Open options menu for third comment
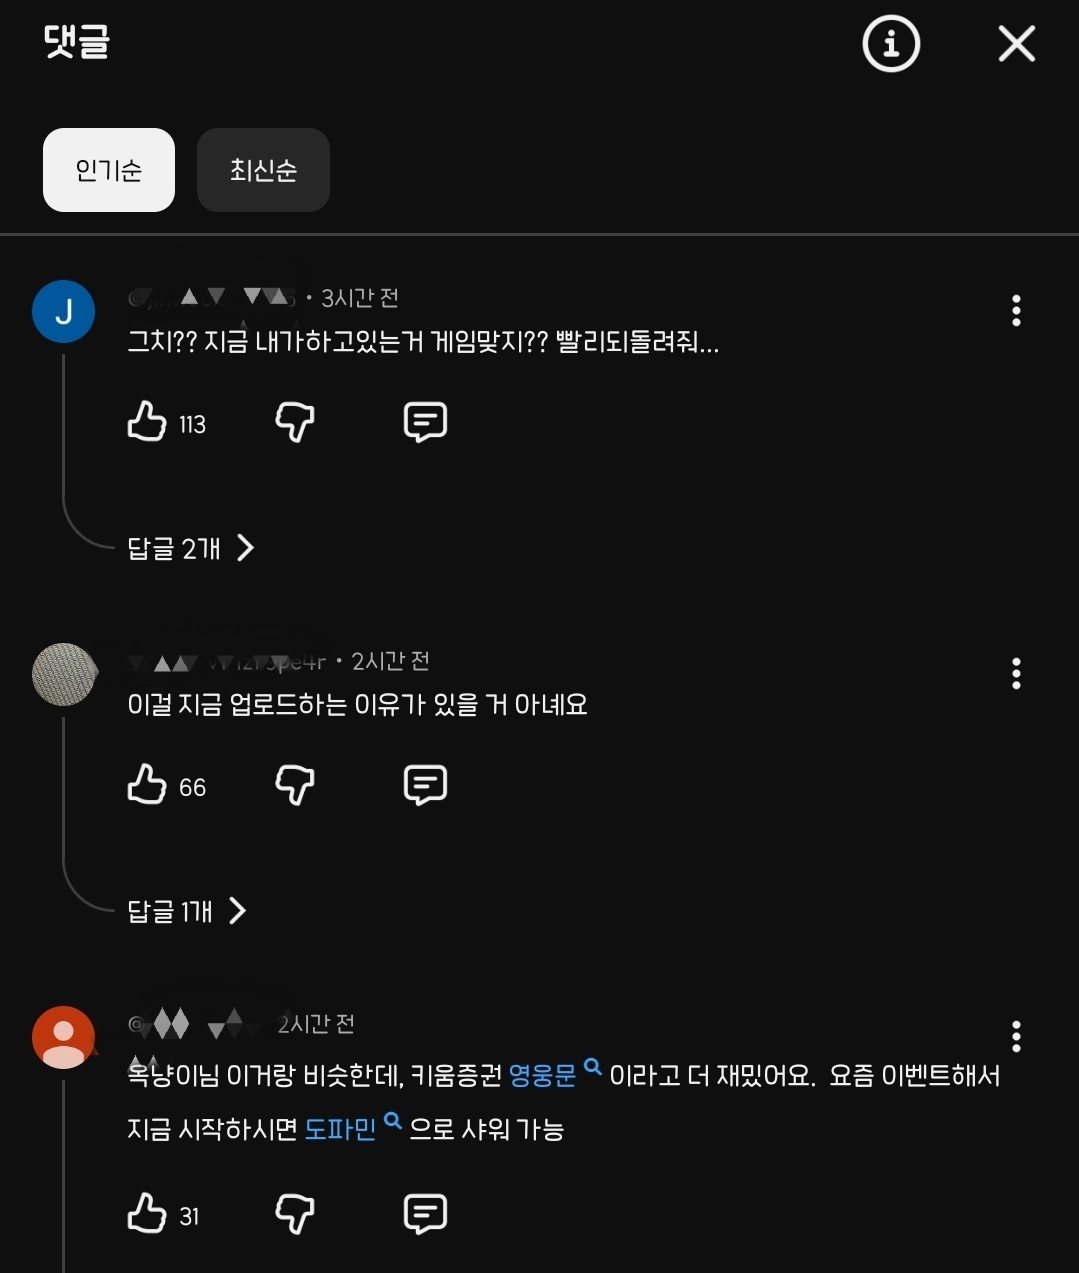Viewport: 1079px width, 1273px height. [x=1016, y=1037]
